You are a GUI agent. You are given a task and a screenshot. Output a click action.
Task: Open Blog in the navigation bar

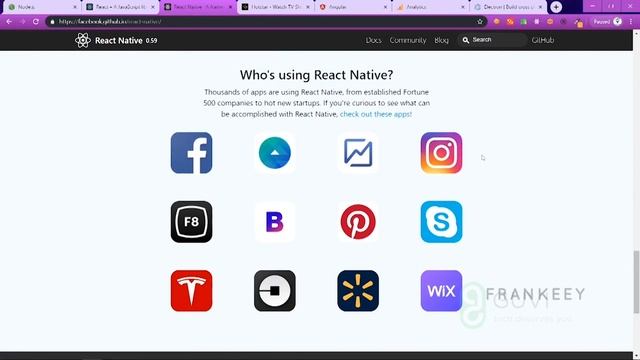click(x=441, y=40)
